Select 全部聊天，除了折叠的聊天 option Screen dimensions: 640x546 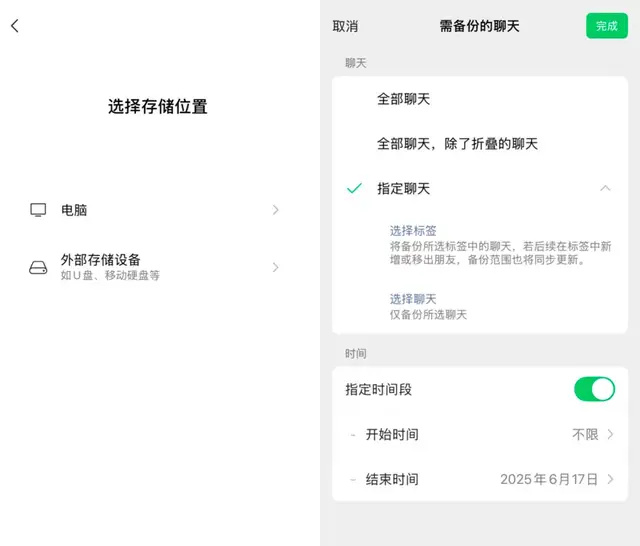457,144
